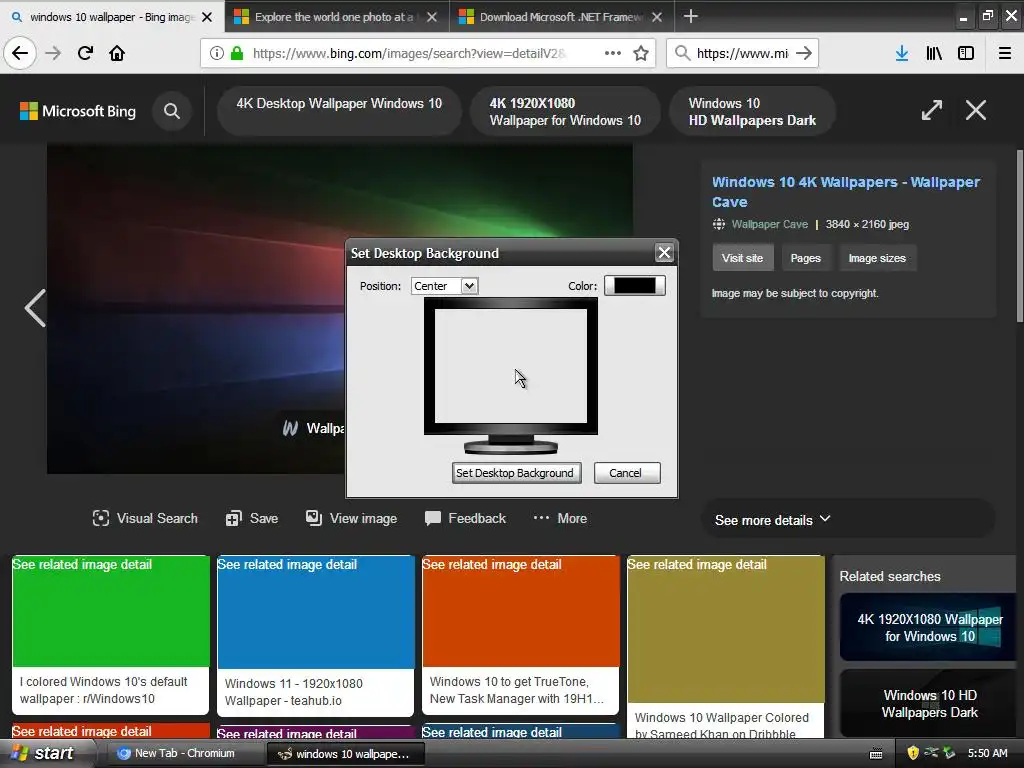Show previous image with left chevron
The height and width of the screenshot is (768, 1024).
coord(35,308)
